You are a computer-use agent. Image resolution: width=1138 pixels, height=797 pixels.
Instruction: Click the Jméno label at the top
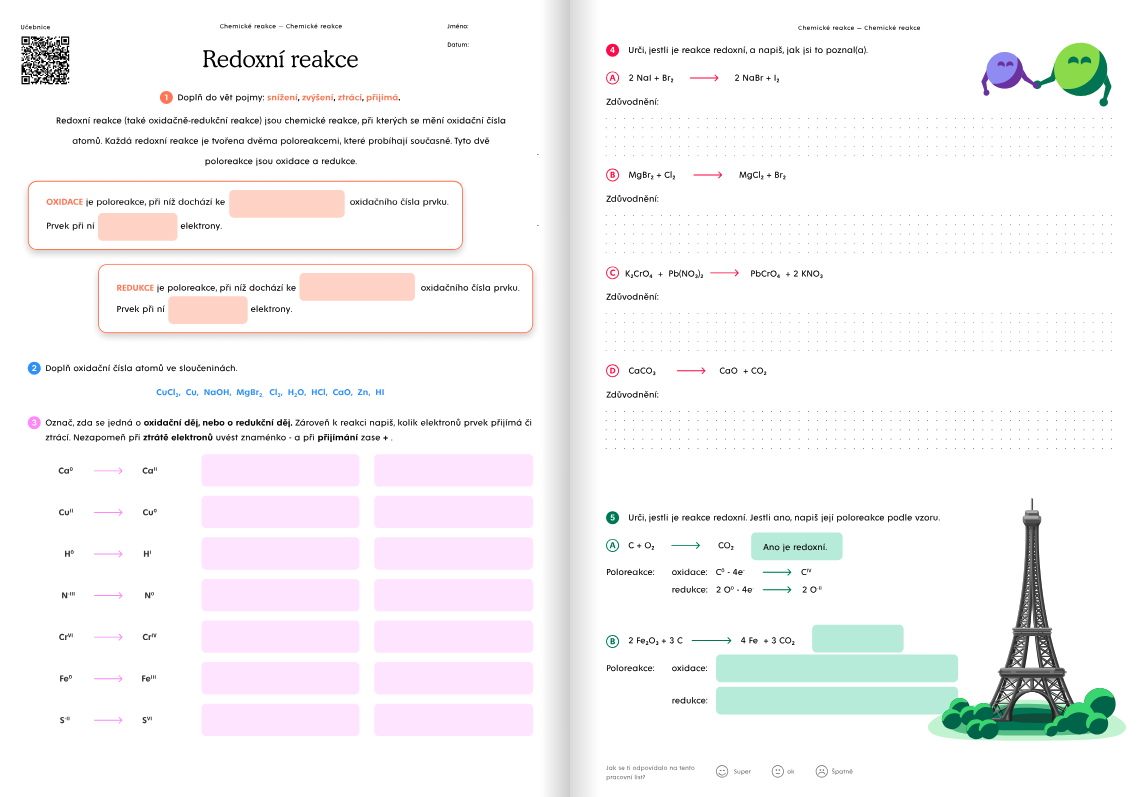point(457,26)
